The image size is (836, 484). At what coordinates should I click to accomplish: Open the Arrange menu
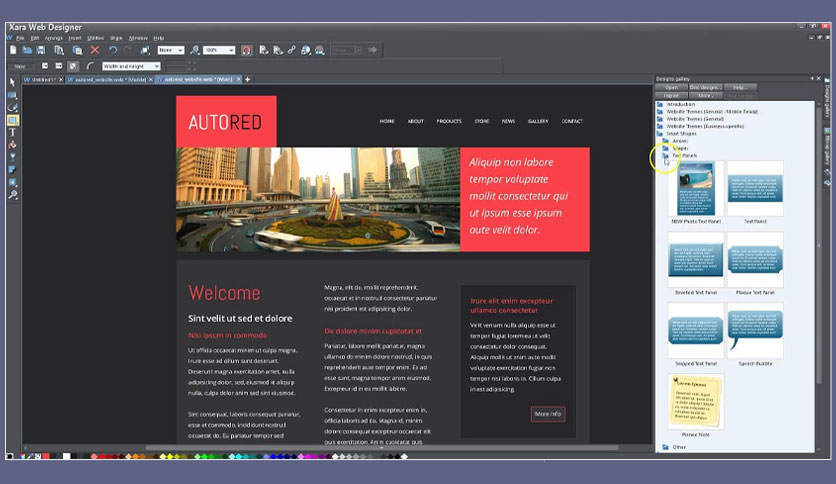point(53,38)
